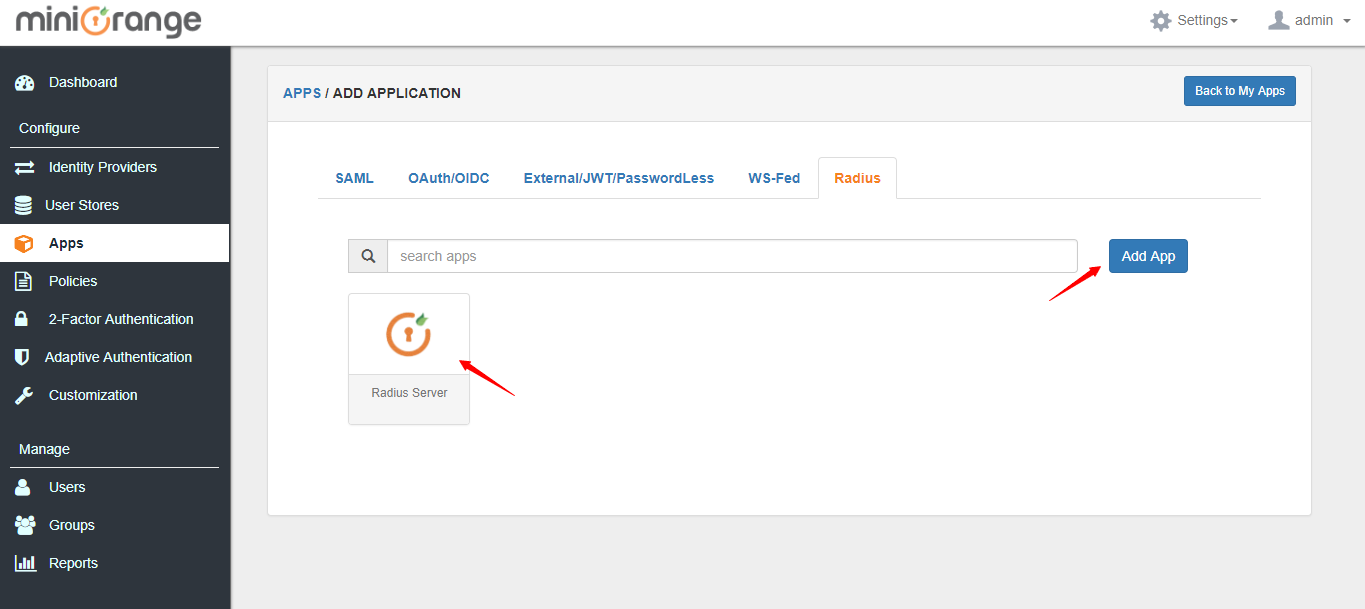Switch to the OAuth/OIDC tab
Screen dimensions: 1365x609
click(448, 178)
